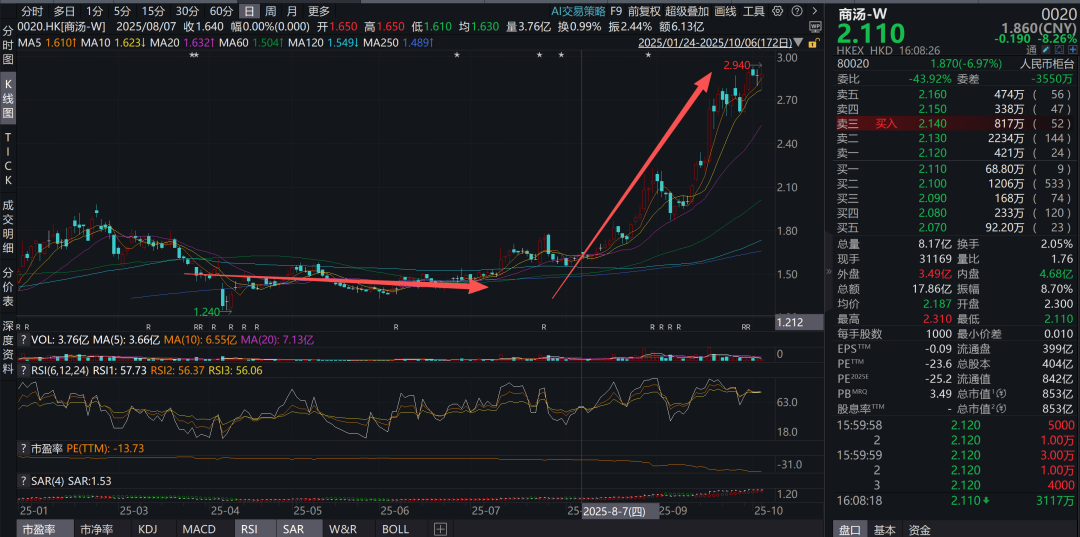Select the 日 daily period option
The width and height of the screenshot is (1080, 537).
coord(247,11)
